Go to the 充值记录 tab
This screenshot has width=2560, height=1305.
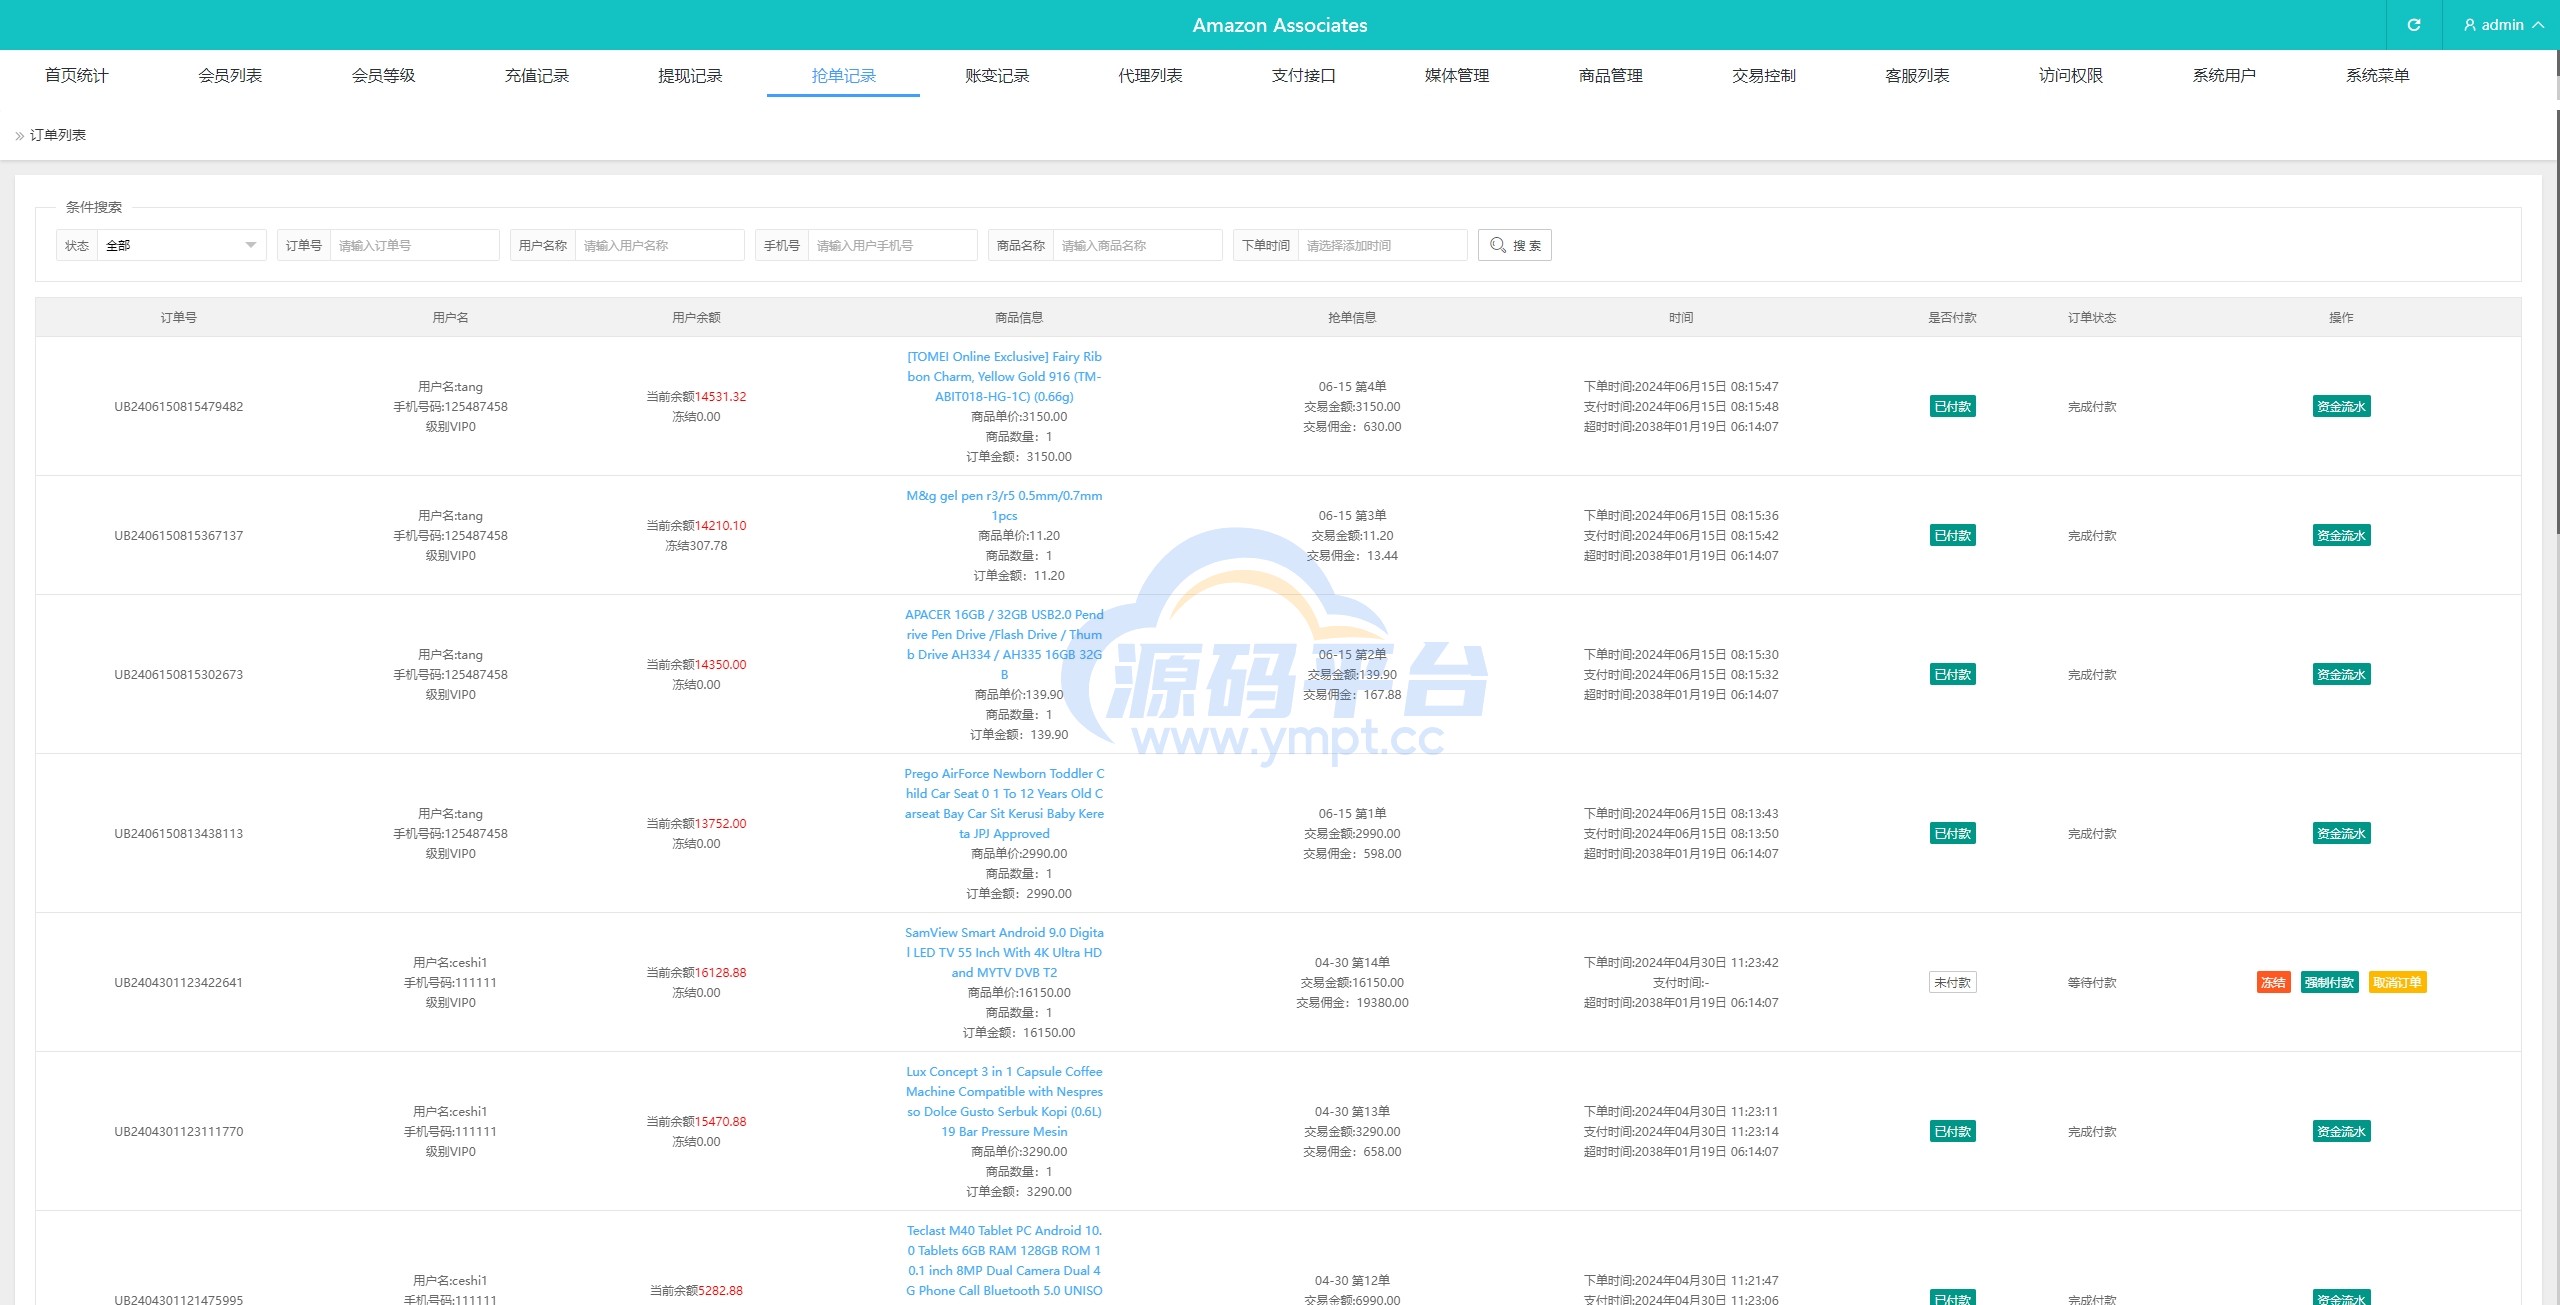tap(536, 75)
